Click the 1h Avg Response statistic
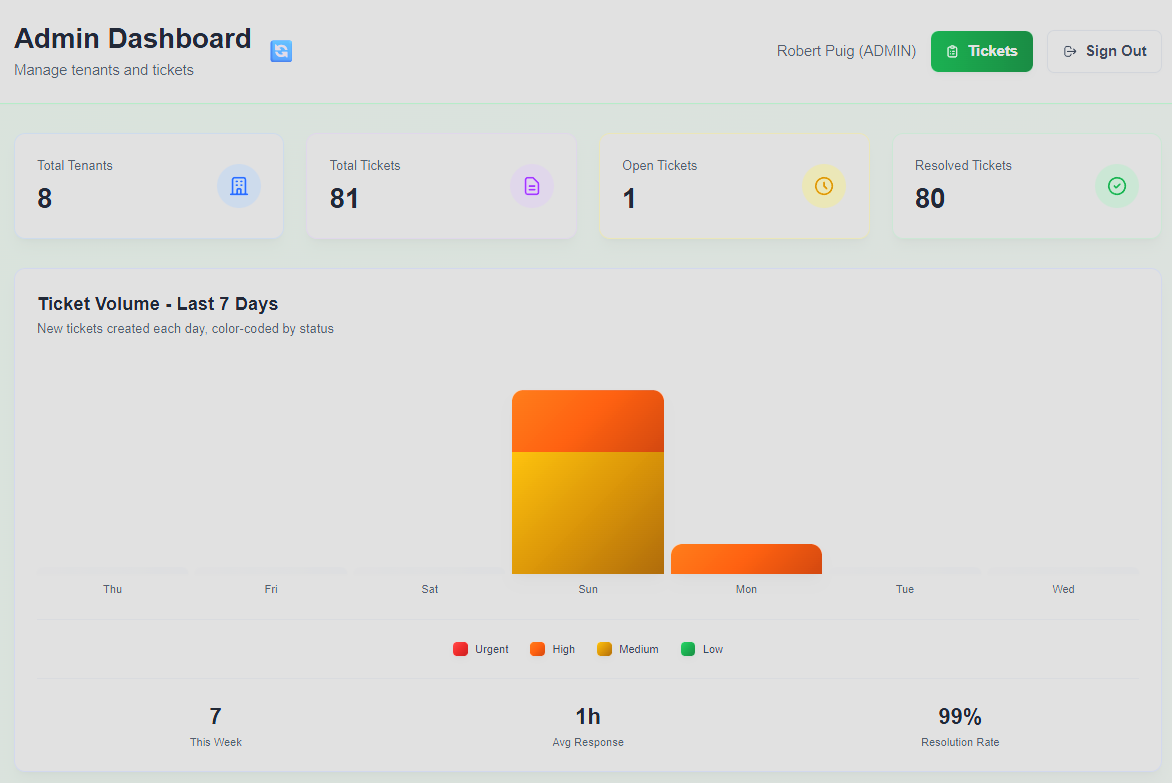The width and height of the screenshot is (1172, 783). 587,726
